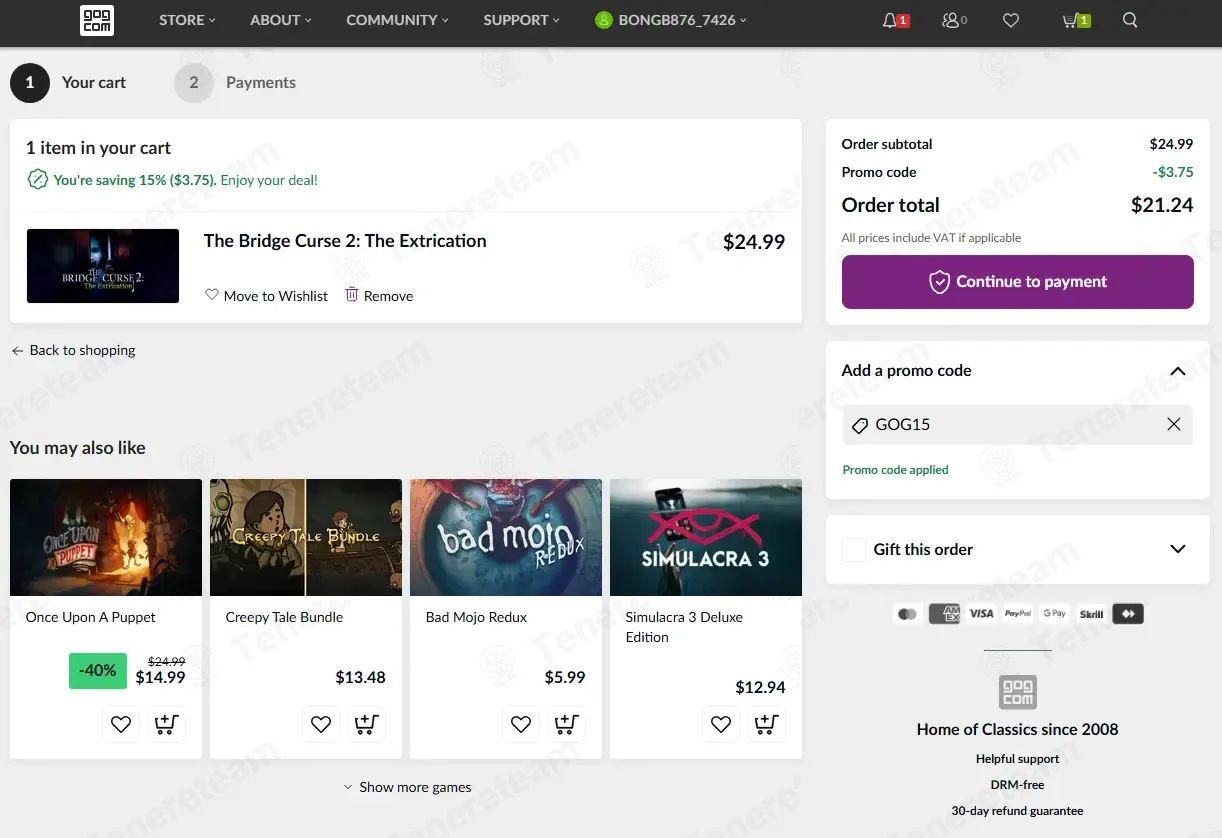Screen dimensions: 1222x838
Task: Click Continue to payment button
Action: coord(1017,282)
